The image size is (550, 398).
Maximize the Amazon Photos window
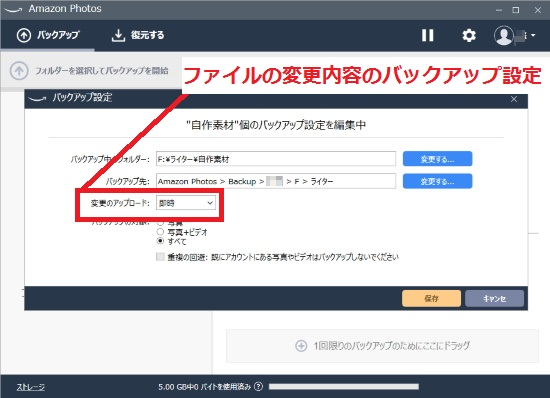coord(516,10)
